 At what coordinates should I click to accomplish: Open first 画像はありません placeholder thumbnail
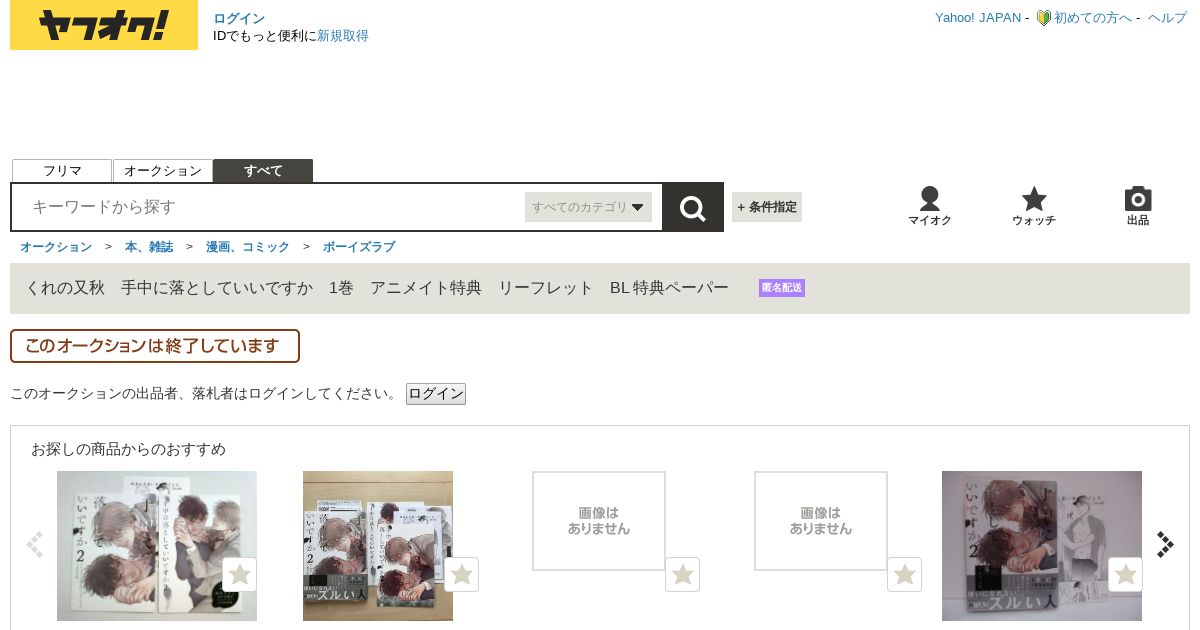coord(599,521)
